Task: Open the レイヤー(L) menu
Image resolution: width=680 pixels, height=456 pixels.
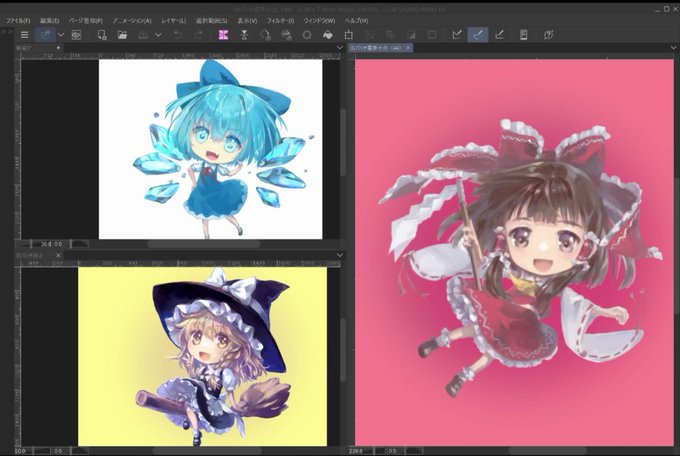Action: coord(173,20)
